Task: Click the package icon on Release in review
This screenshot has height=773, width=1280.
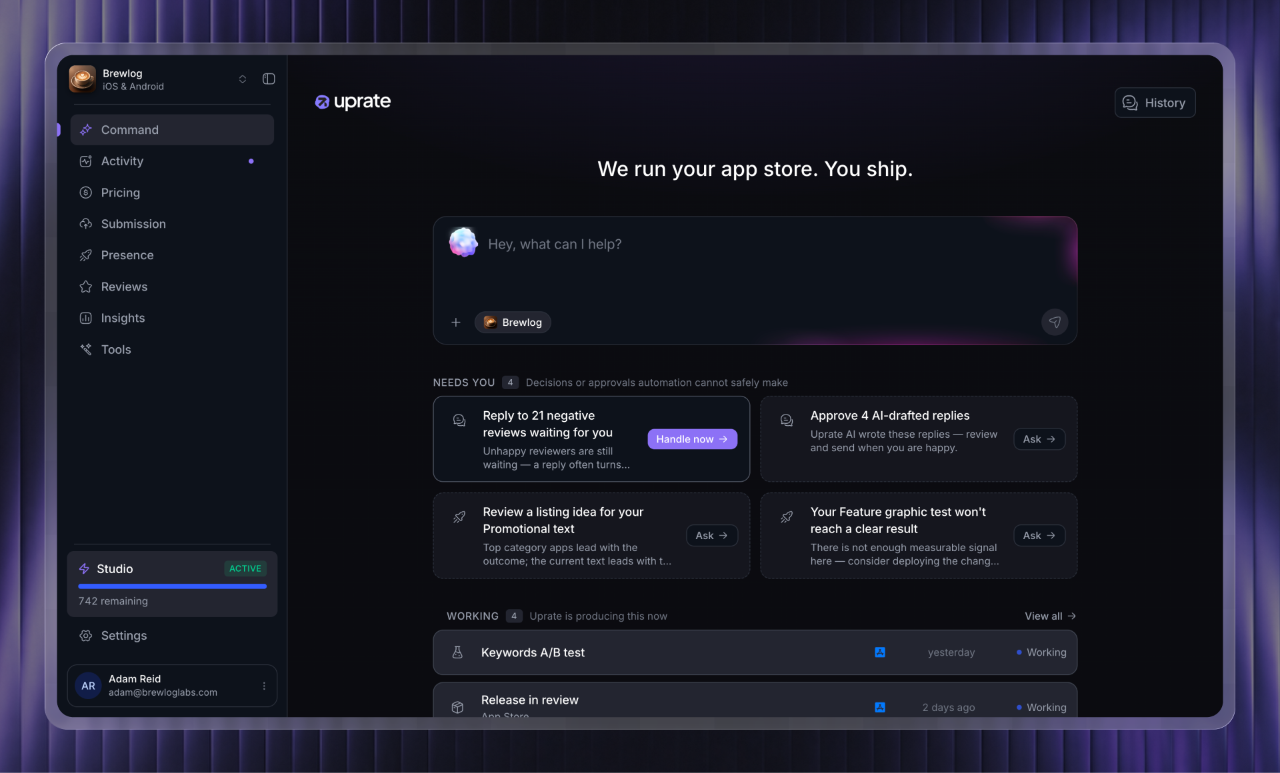Action: point(457,707)
